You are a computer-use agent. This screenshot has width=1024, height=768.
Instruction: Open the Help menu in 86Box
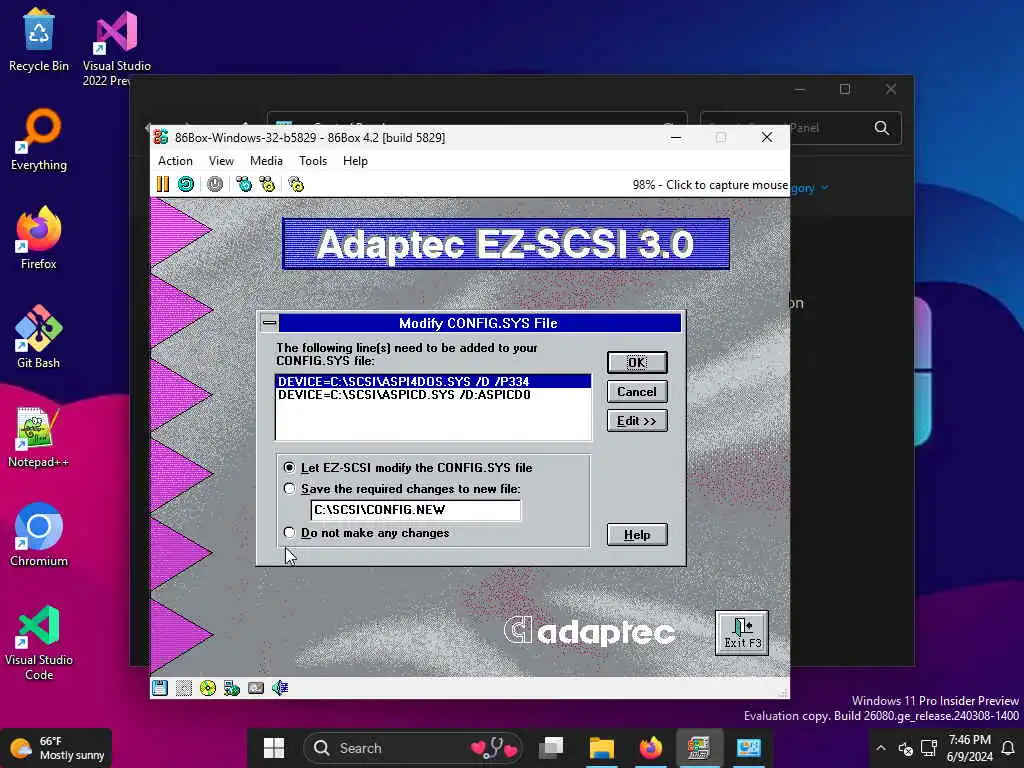[355, 161]
